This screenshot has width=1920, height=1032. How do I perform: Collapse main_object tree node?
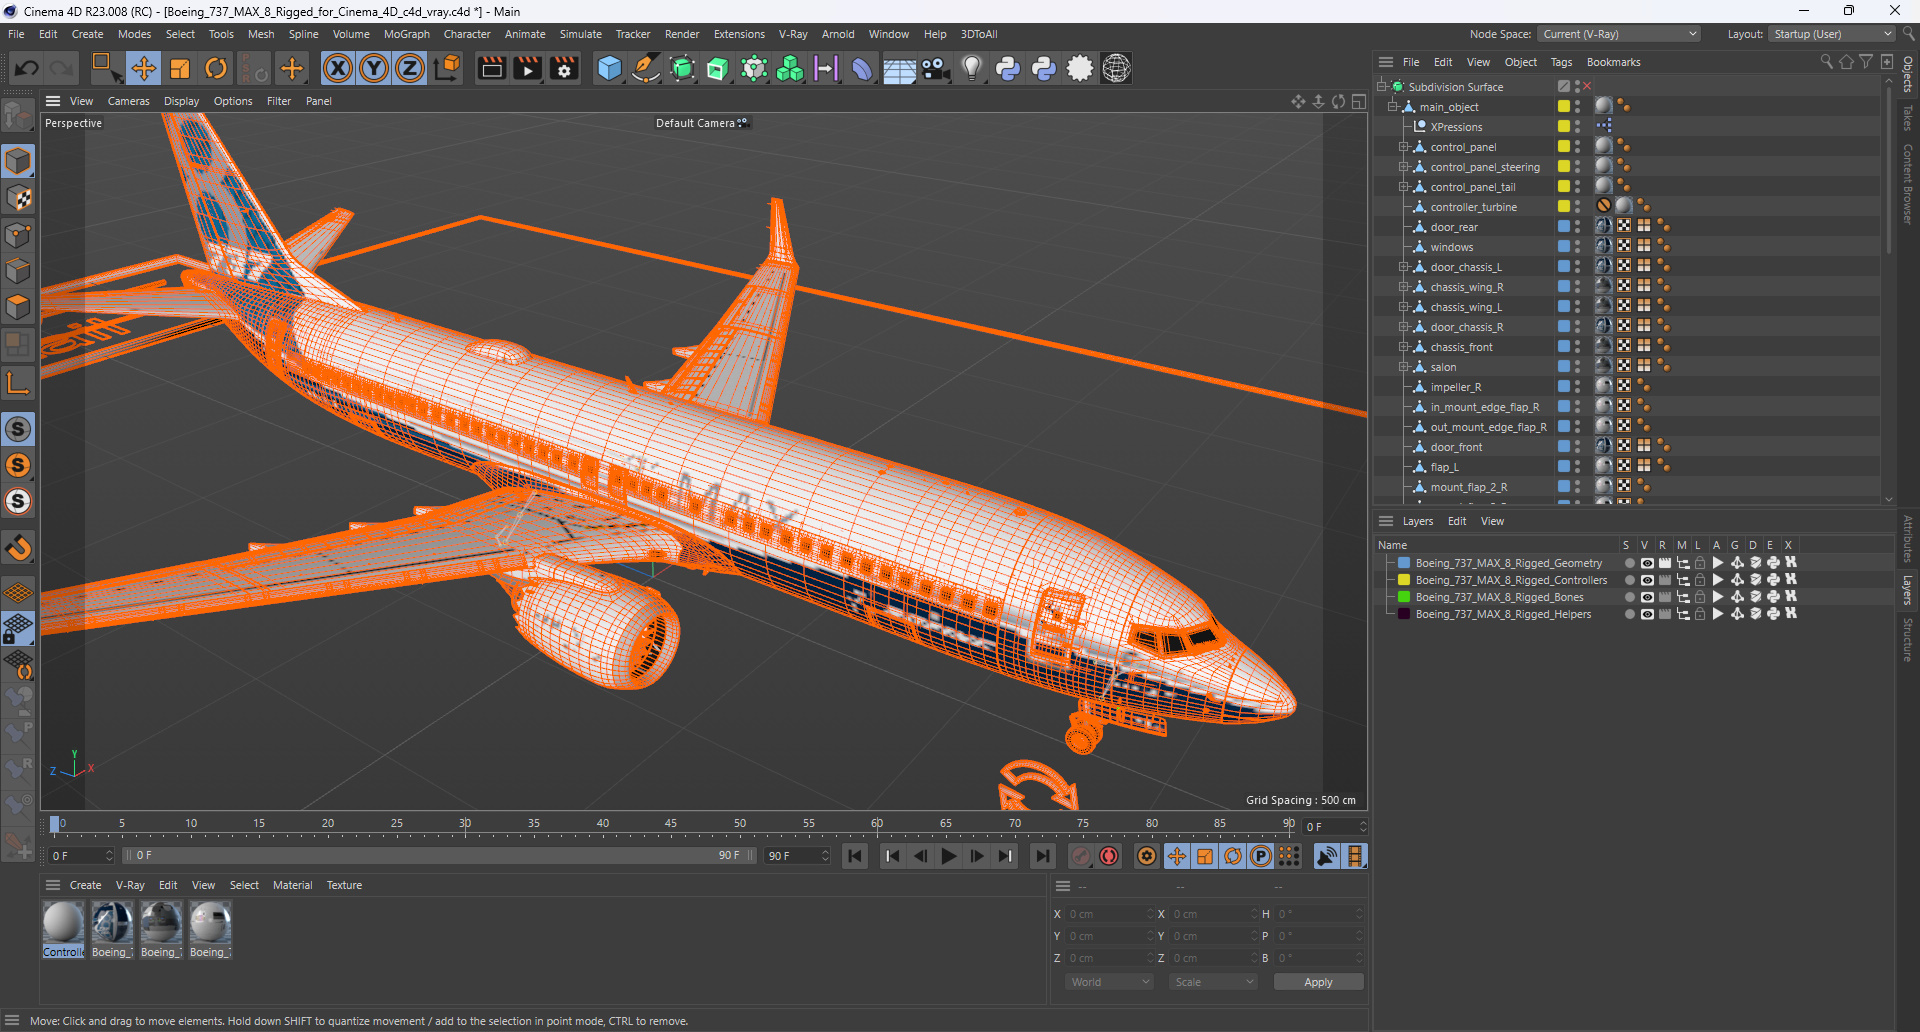(x=1392, y=107)
